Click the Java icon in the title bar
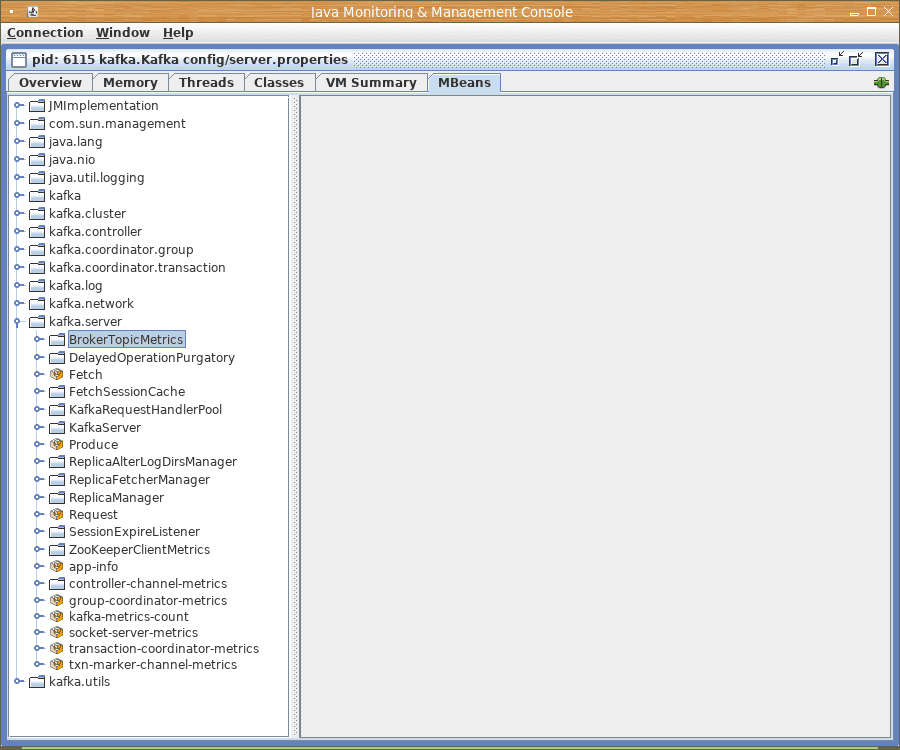The height and width of the screenshot is (750, 900). 33,11
